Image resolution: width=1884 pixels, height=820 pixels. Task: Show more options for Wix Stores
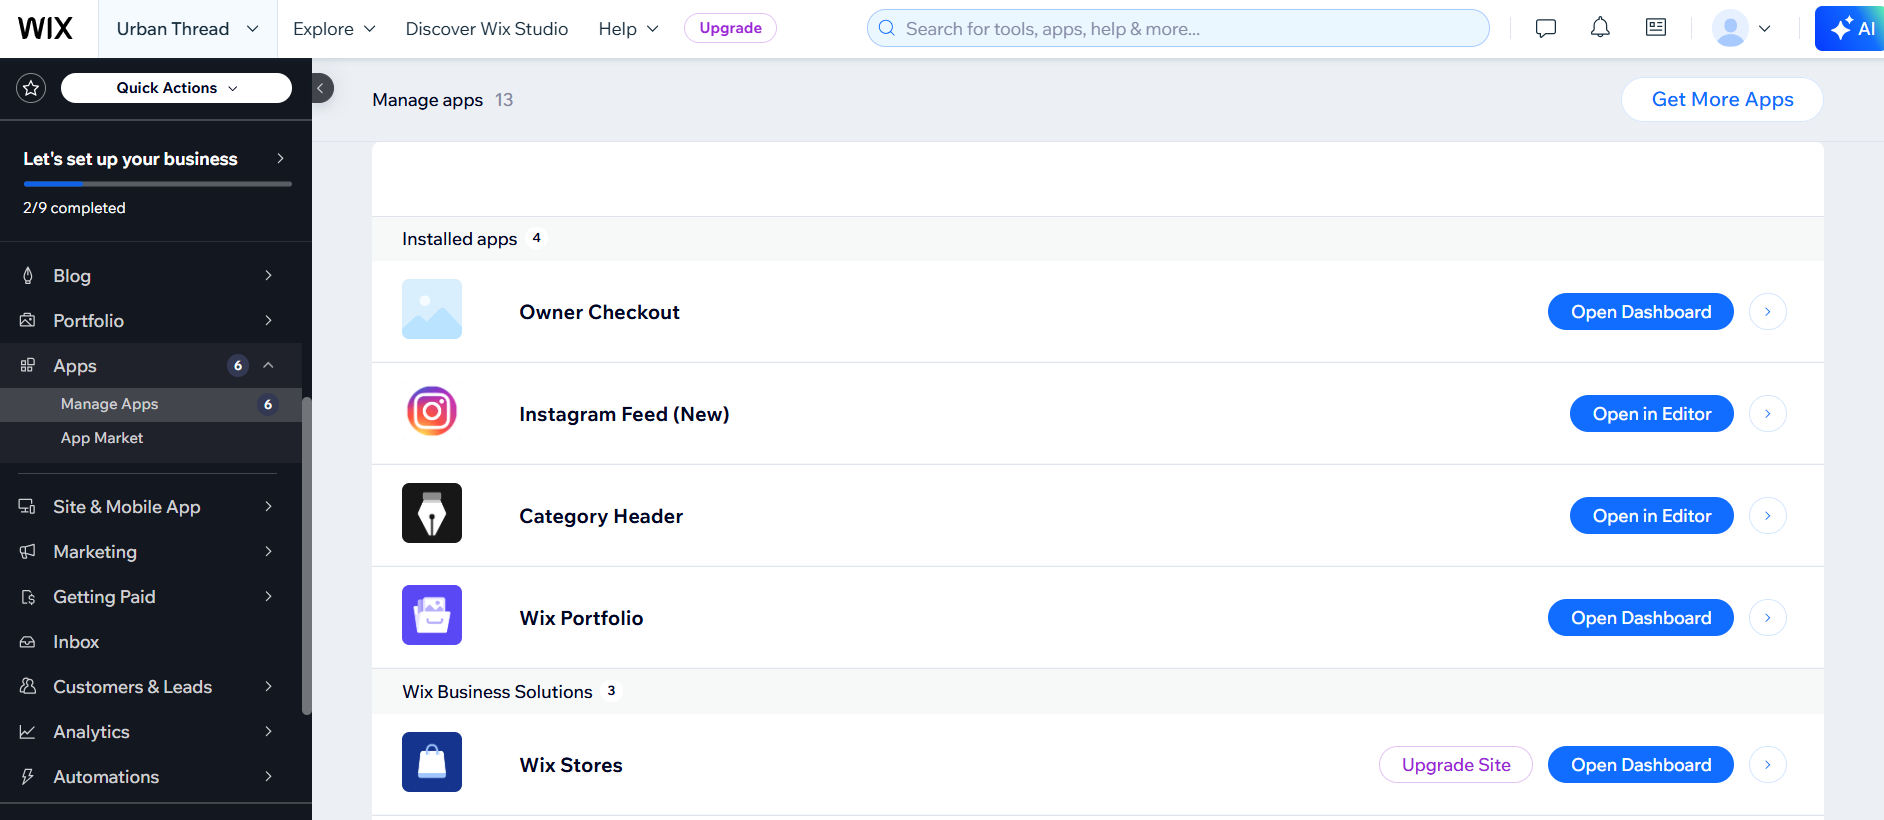(x=1768, y=765)
